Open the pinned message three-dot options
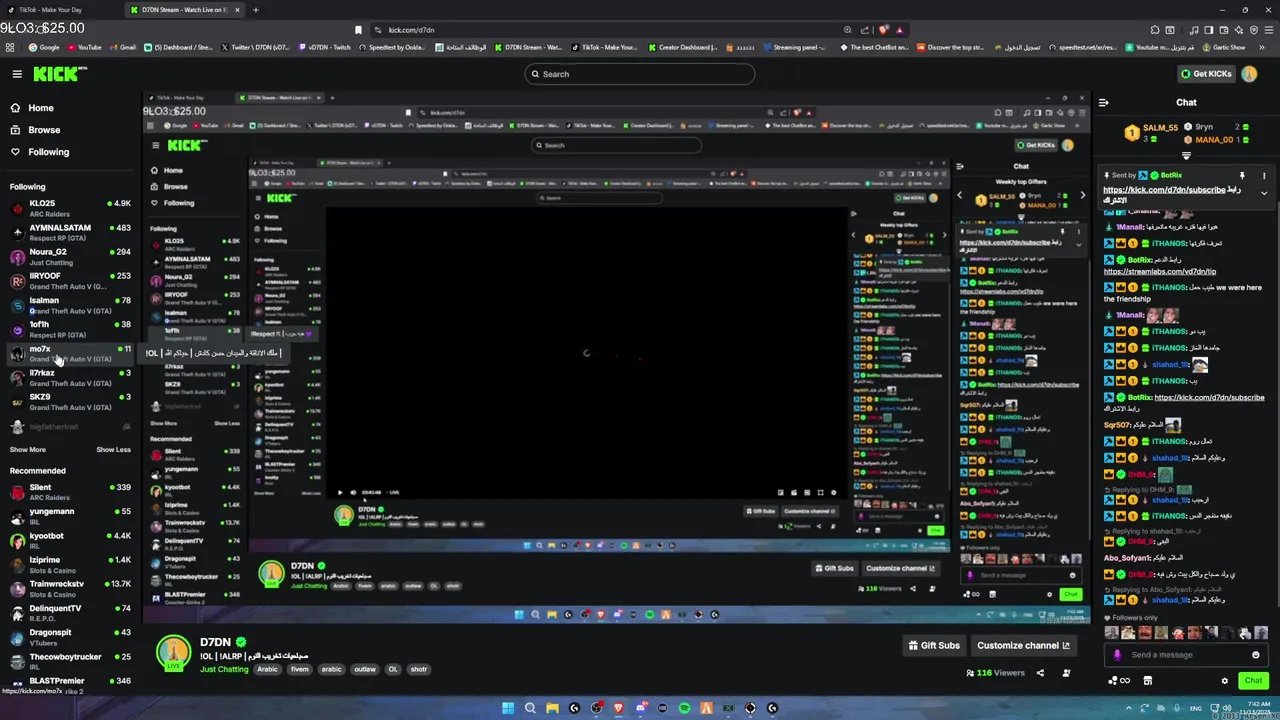Viewport: 1280px width, 720px height. (x=1264, y=175)
